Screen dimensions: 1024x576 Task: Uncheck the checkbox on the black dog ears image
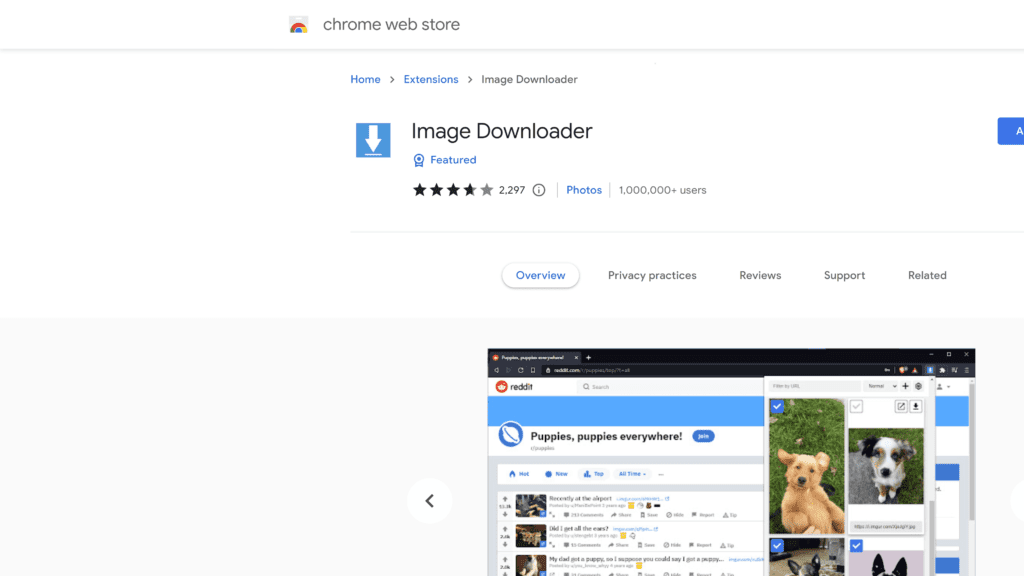pyautogui.click(x=856, y=545)
